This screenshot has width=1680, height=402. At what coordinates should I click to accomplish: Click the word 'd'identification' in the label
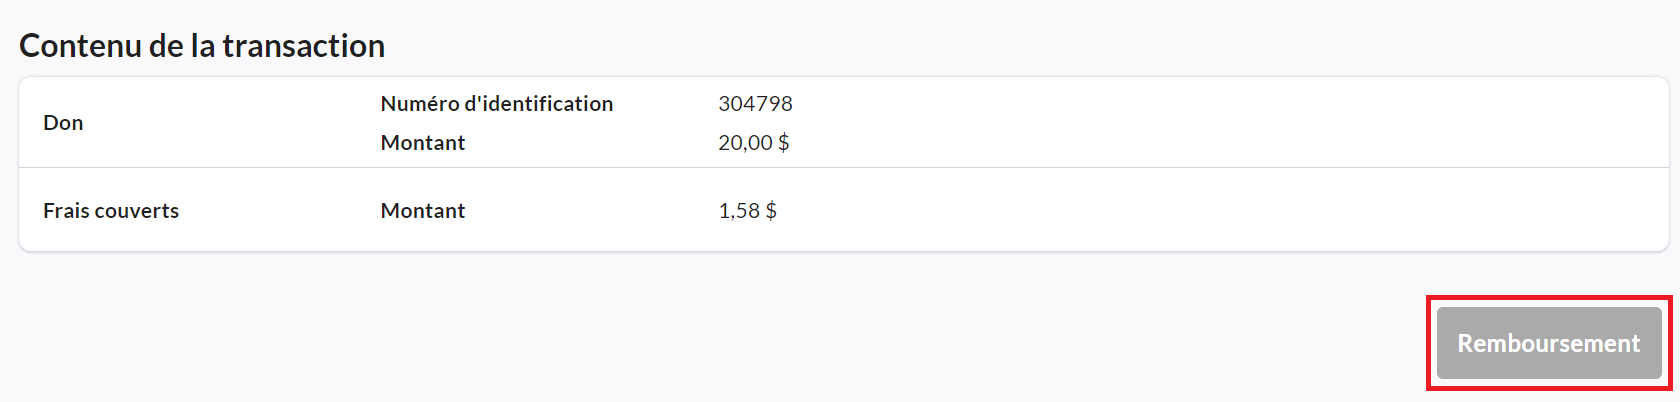point(539,104)
